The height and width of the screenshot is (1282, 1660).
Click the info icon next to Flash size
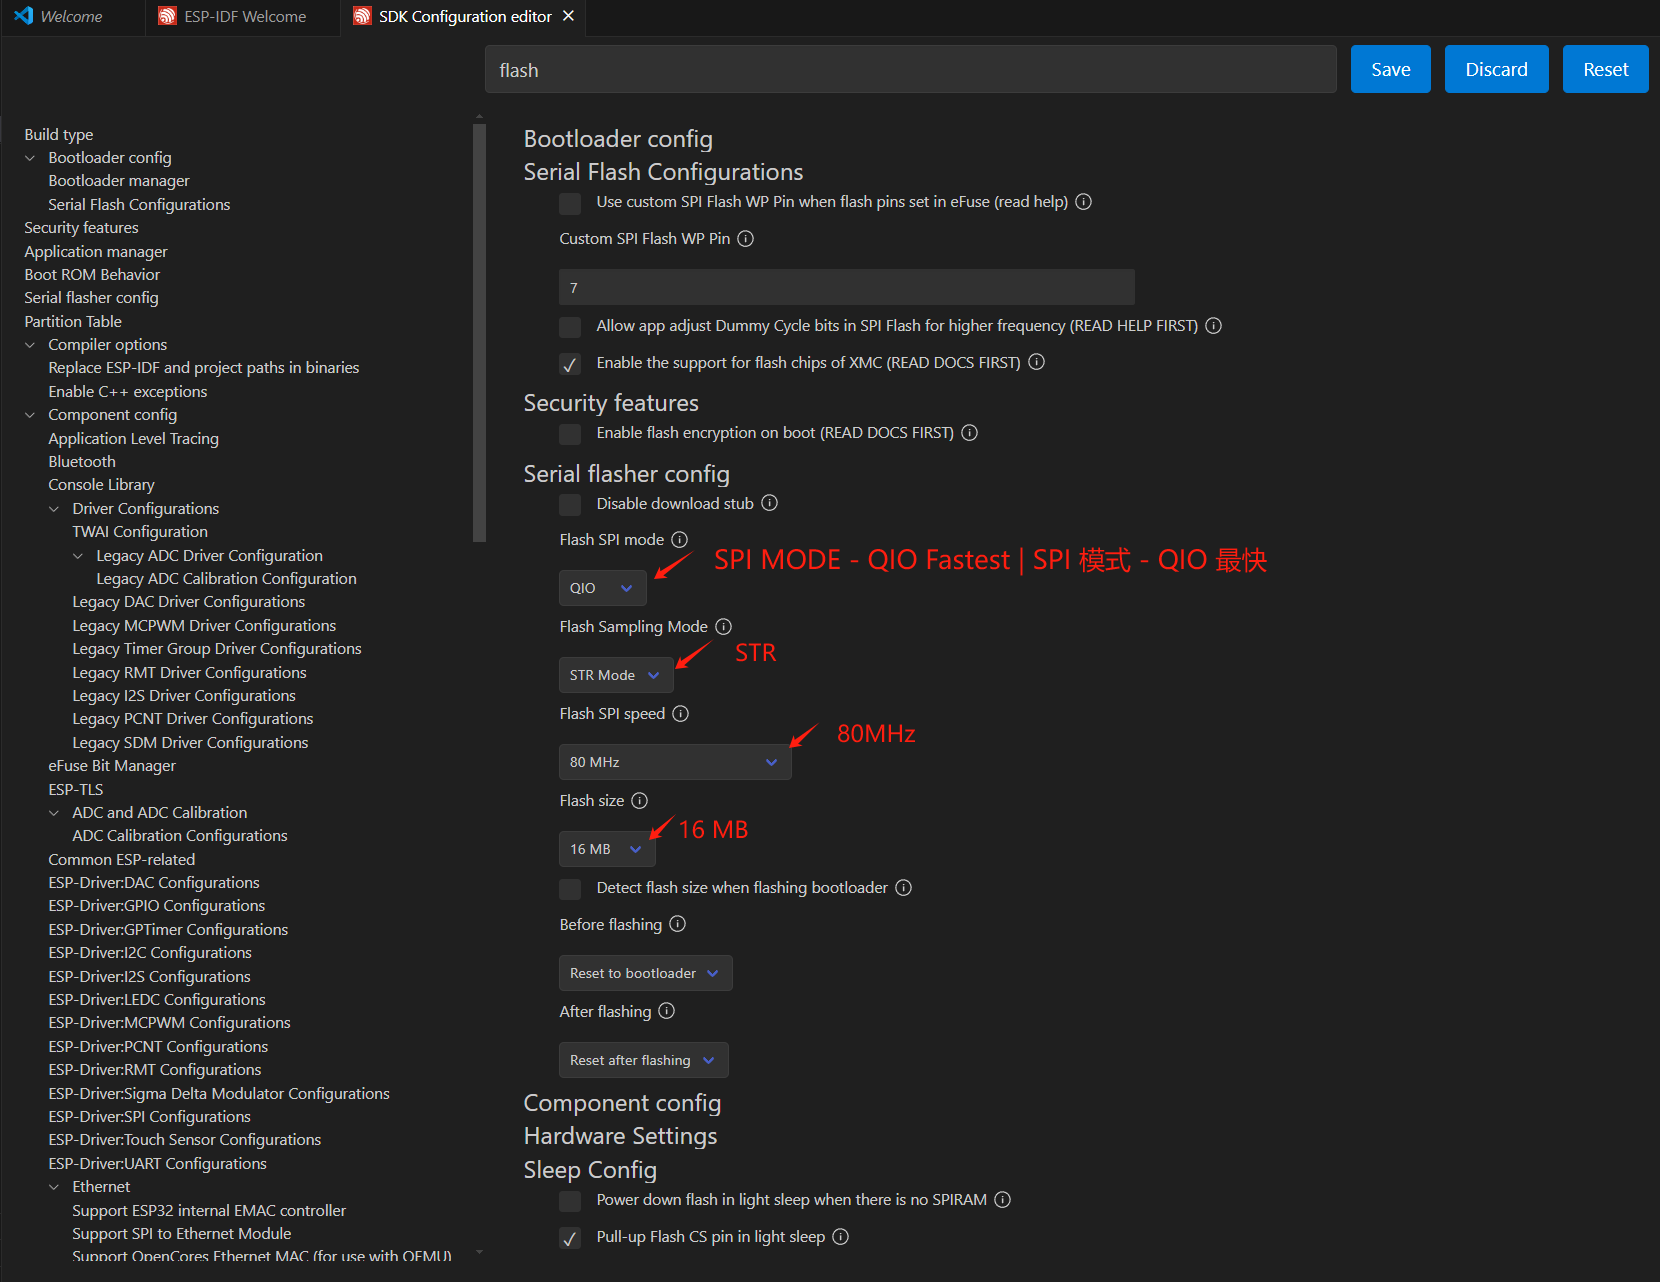tap(639, 800)
